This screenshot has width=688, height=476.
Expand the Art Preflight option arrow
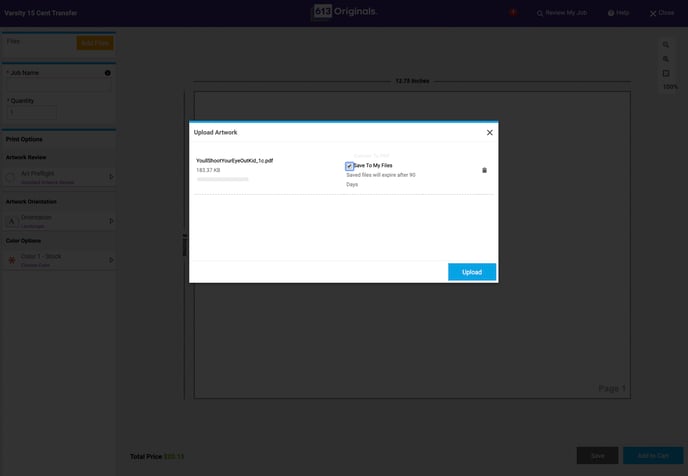point(111,177)
